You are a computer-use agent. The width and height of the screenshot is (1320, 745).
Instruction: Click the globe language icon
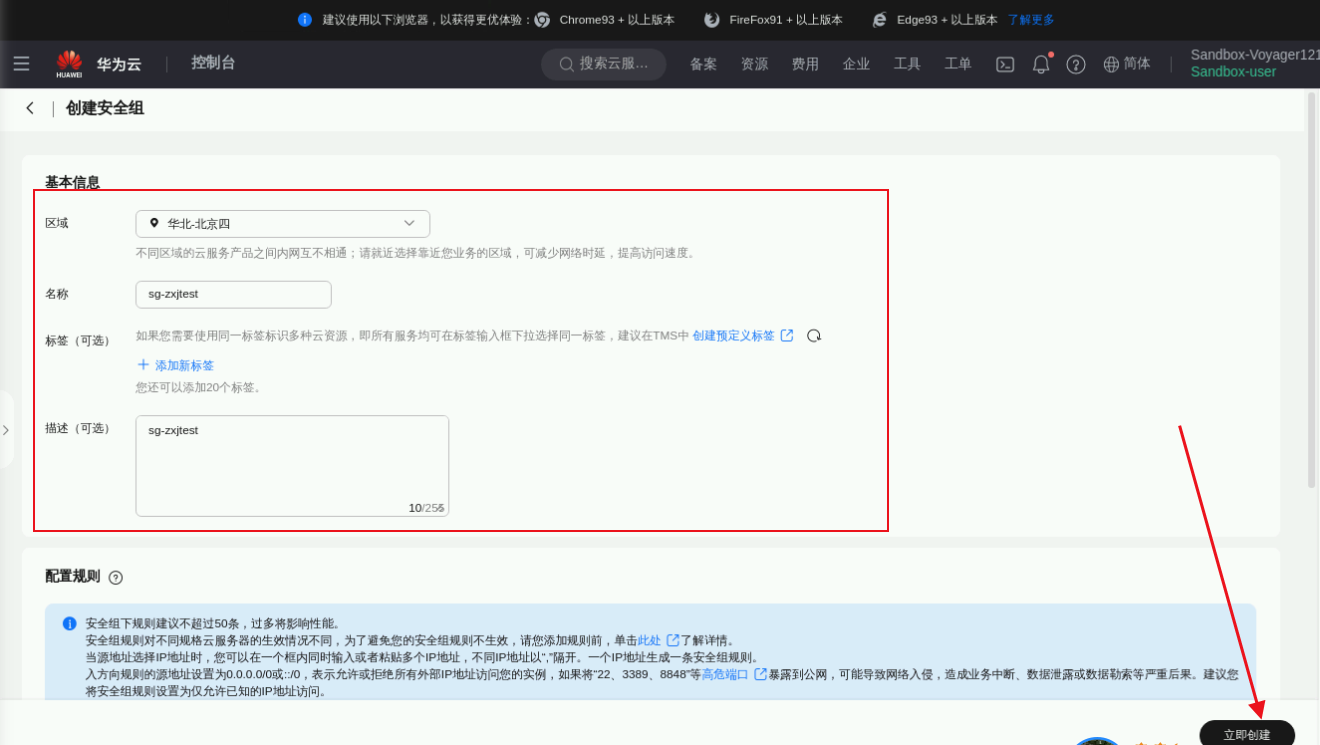tap(1111, 64)
